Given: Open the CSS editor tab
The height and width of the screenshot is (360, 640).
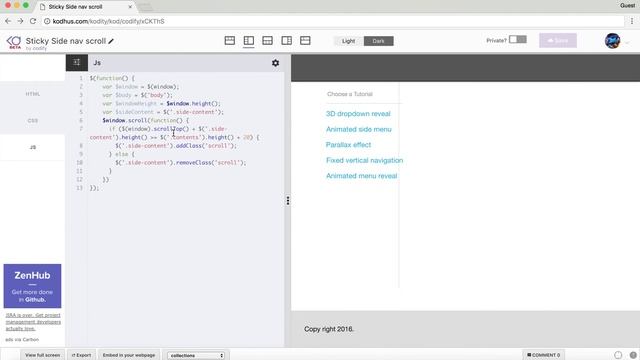Looking at the screenshot, I should (33, 121).
